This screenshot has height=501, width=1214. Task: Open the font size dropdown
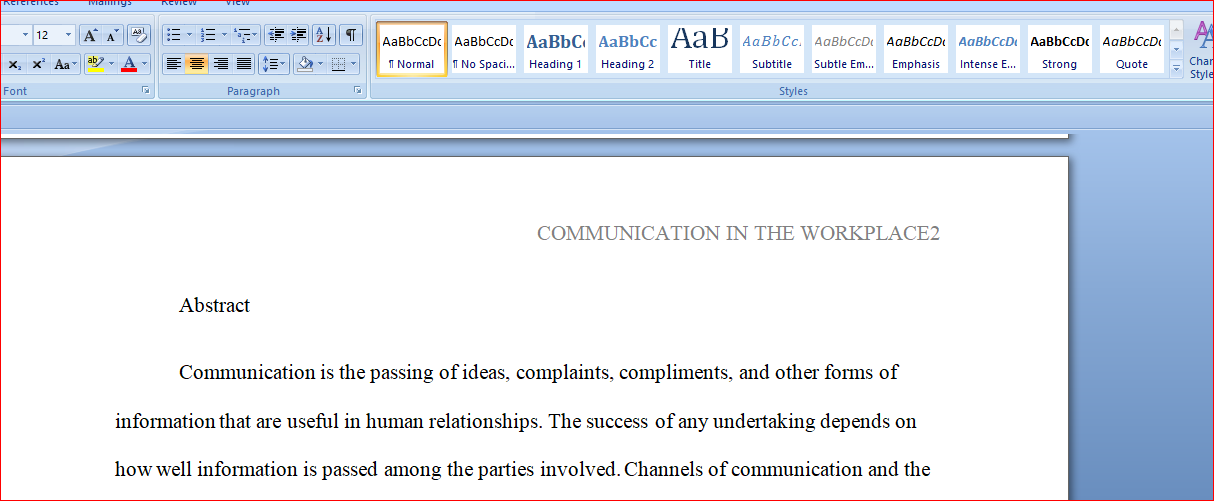point(68,35)
